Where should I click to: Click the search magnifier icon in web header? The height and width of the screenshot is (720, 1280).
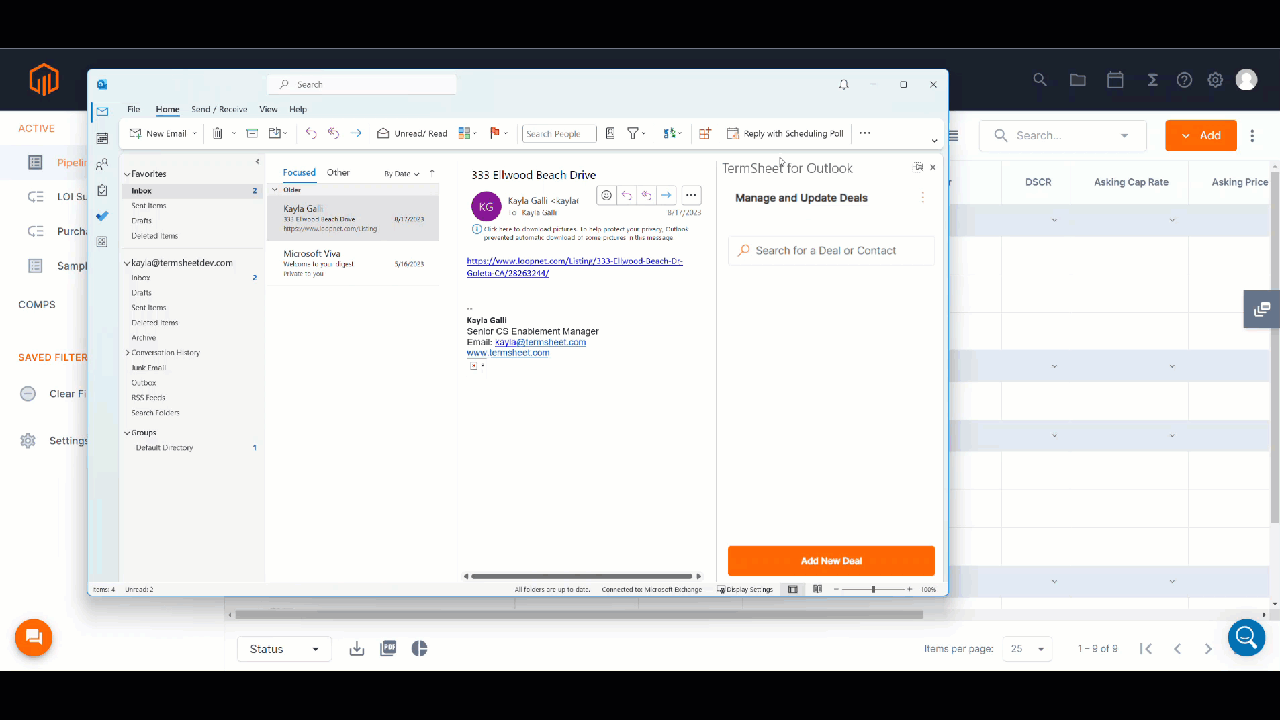point(1040,80)
